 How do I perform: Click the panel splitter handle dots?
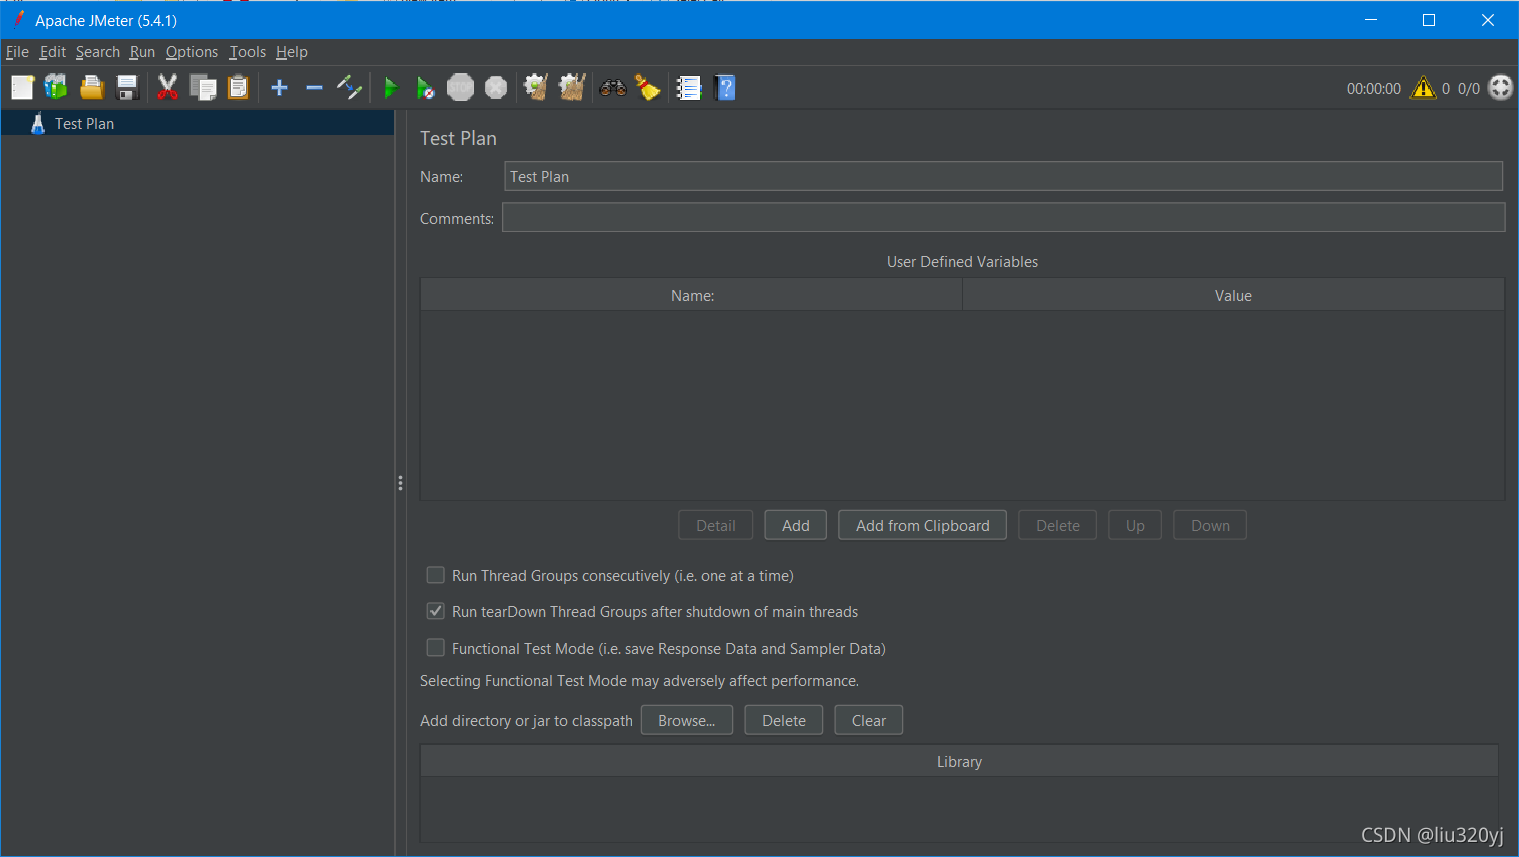(400, 483)
